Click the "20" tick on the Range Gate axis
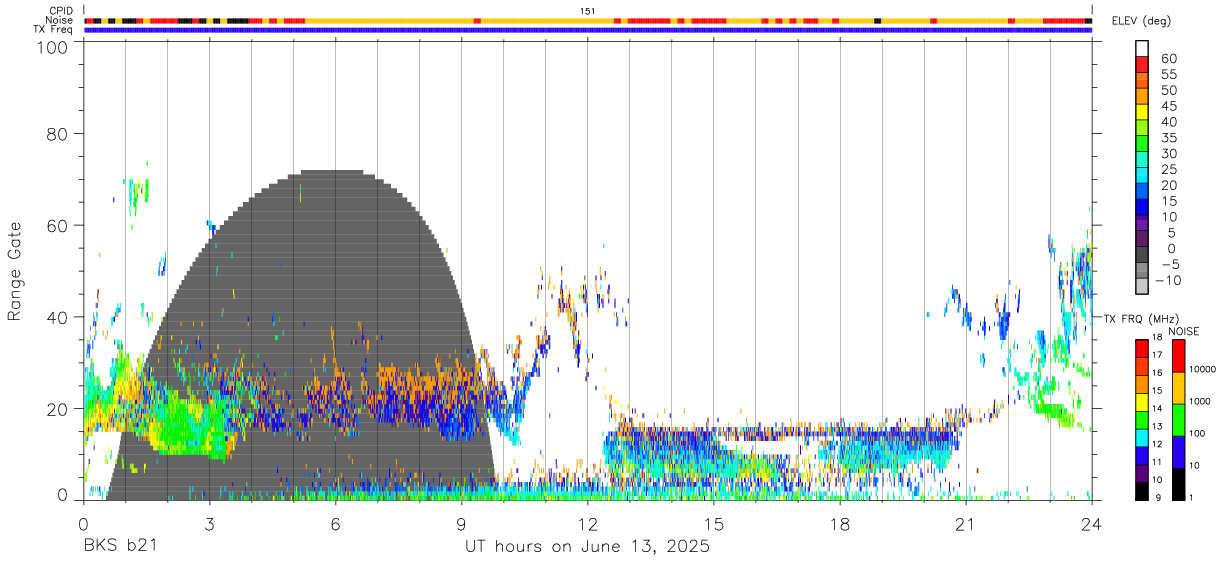Image resolution: width=1228 pixels, height=567 pixels. pyautogui.click(x=57, y=409)
